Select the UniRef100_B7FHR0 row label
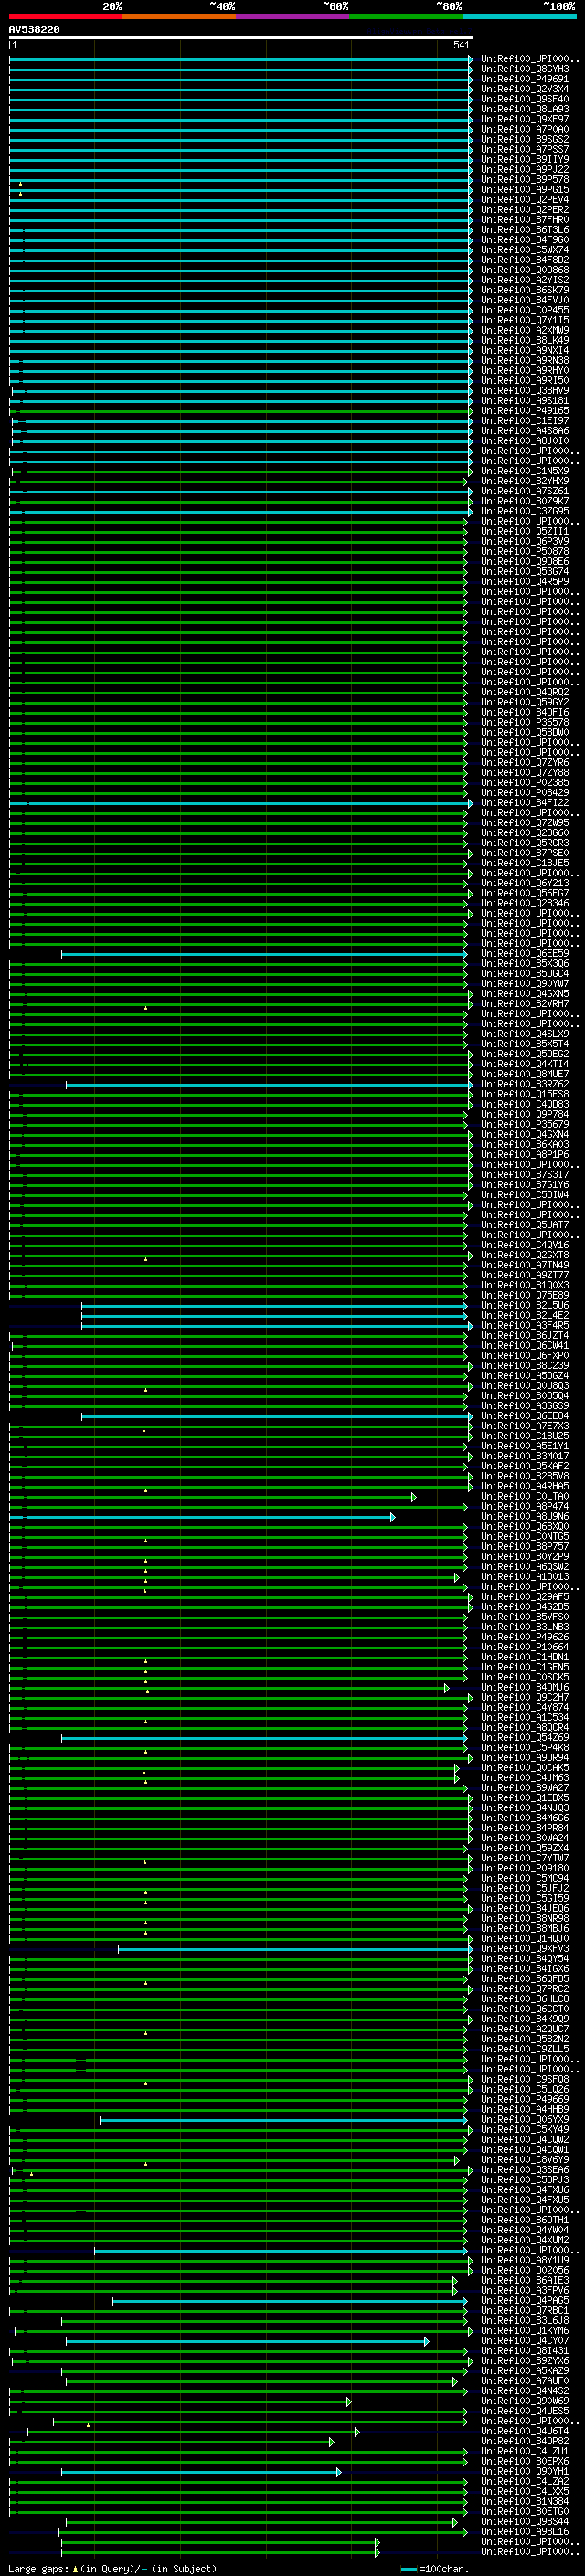585x2576 pixels. point(525,220)
